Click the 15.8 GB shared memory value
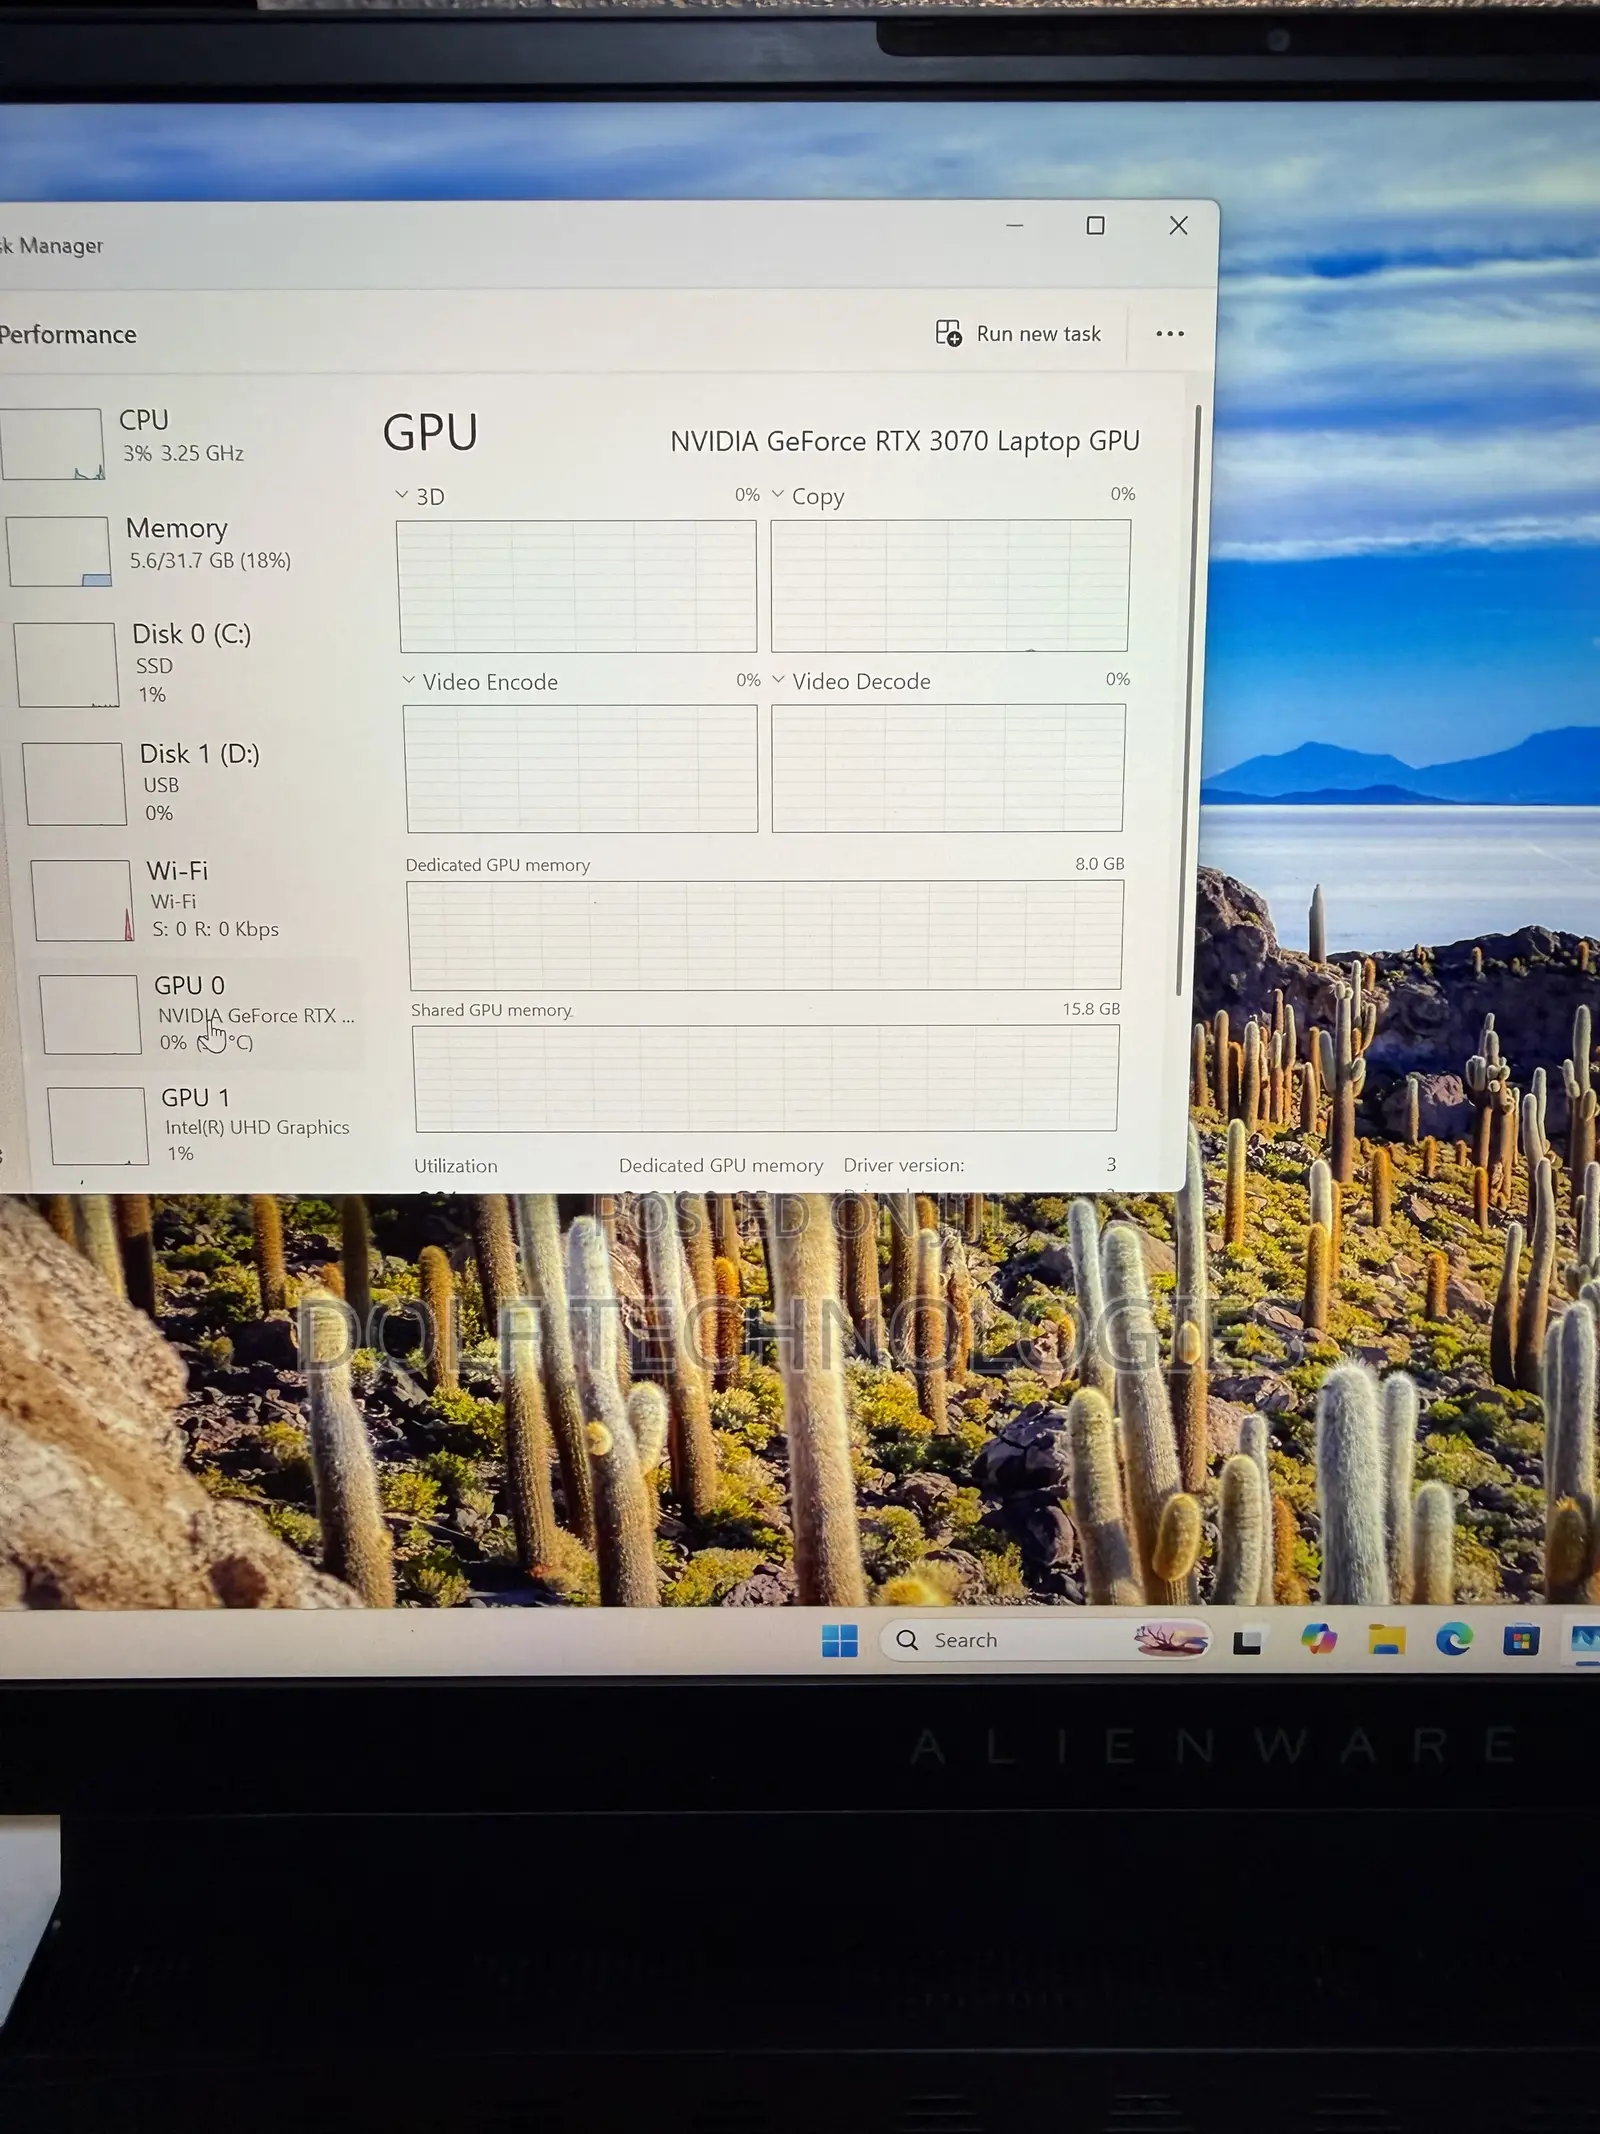 1091,1008
